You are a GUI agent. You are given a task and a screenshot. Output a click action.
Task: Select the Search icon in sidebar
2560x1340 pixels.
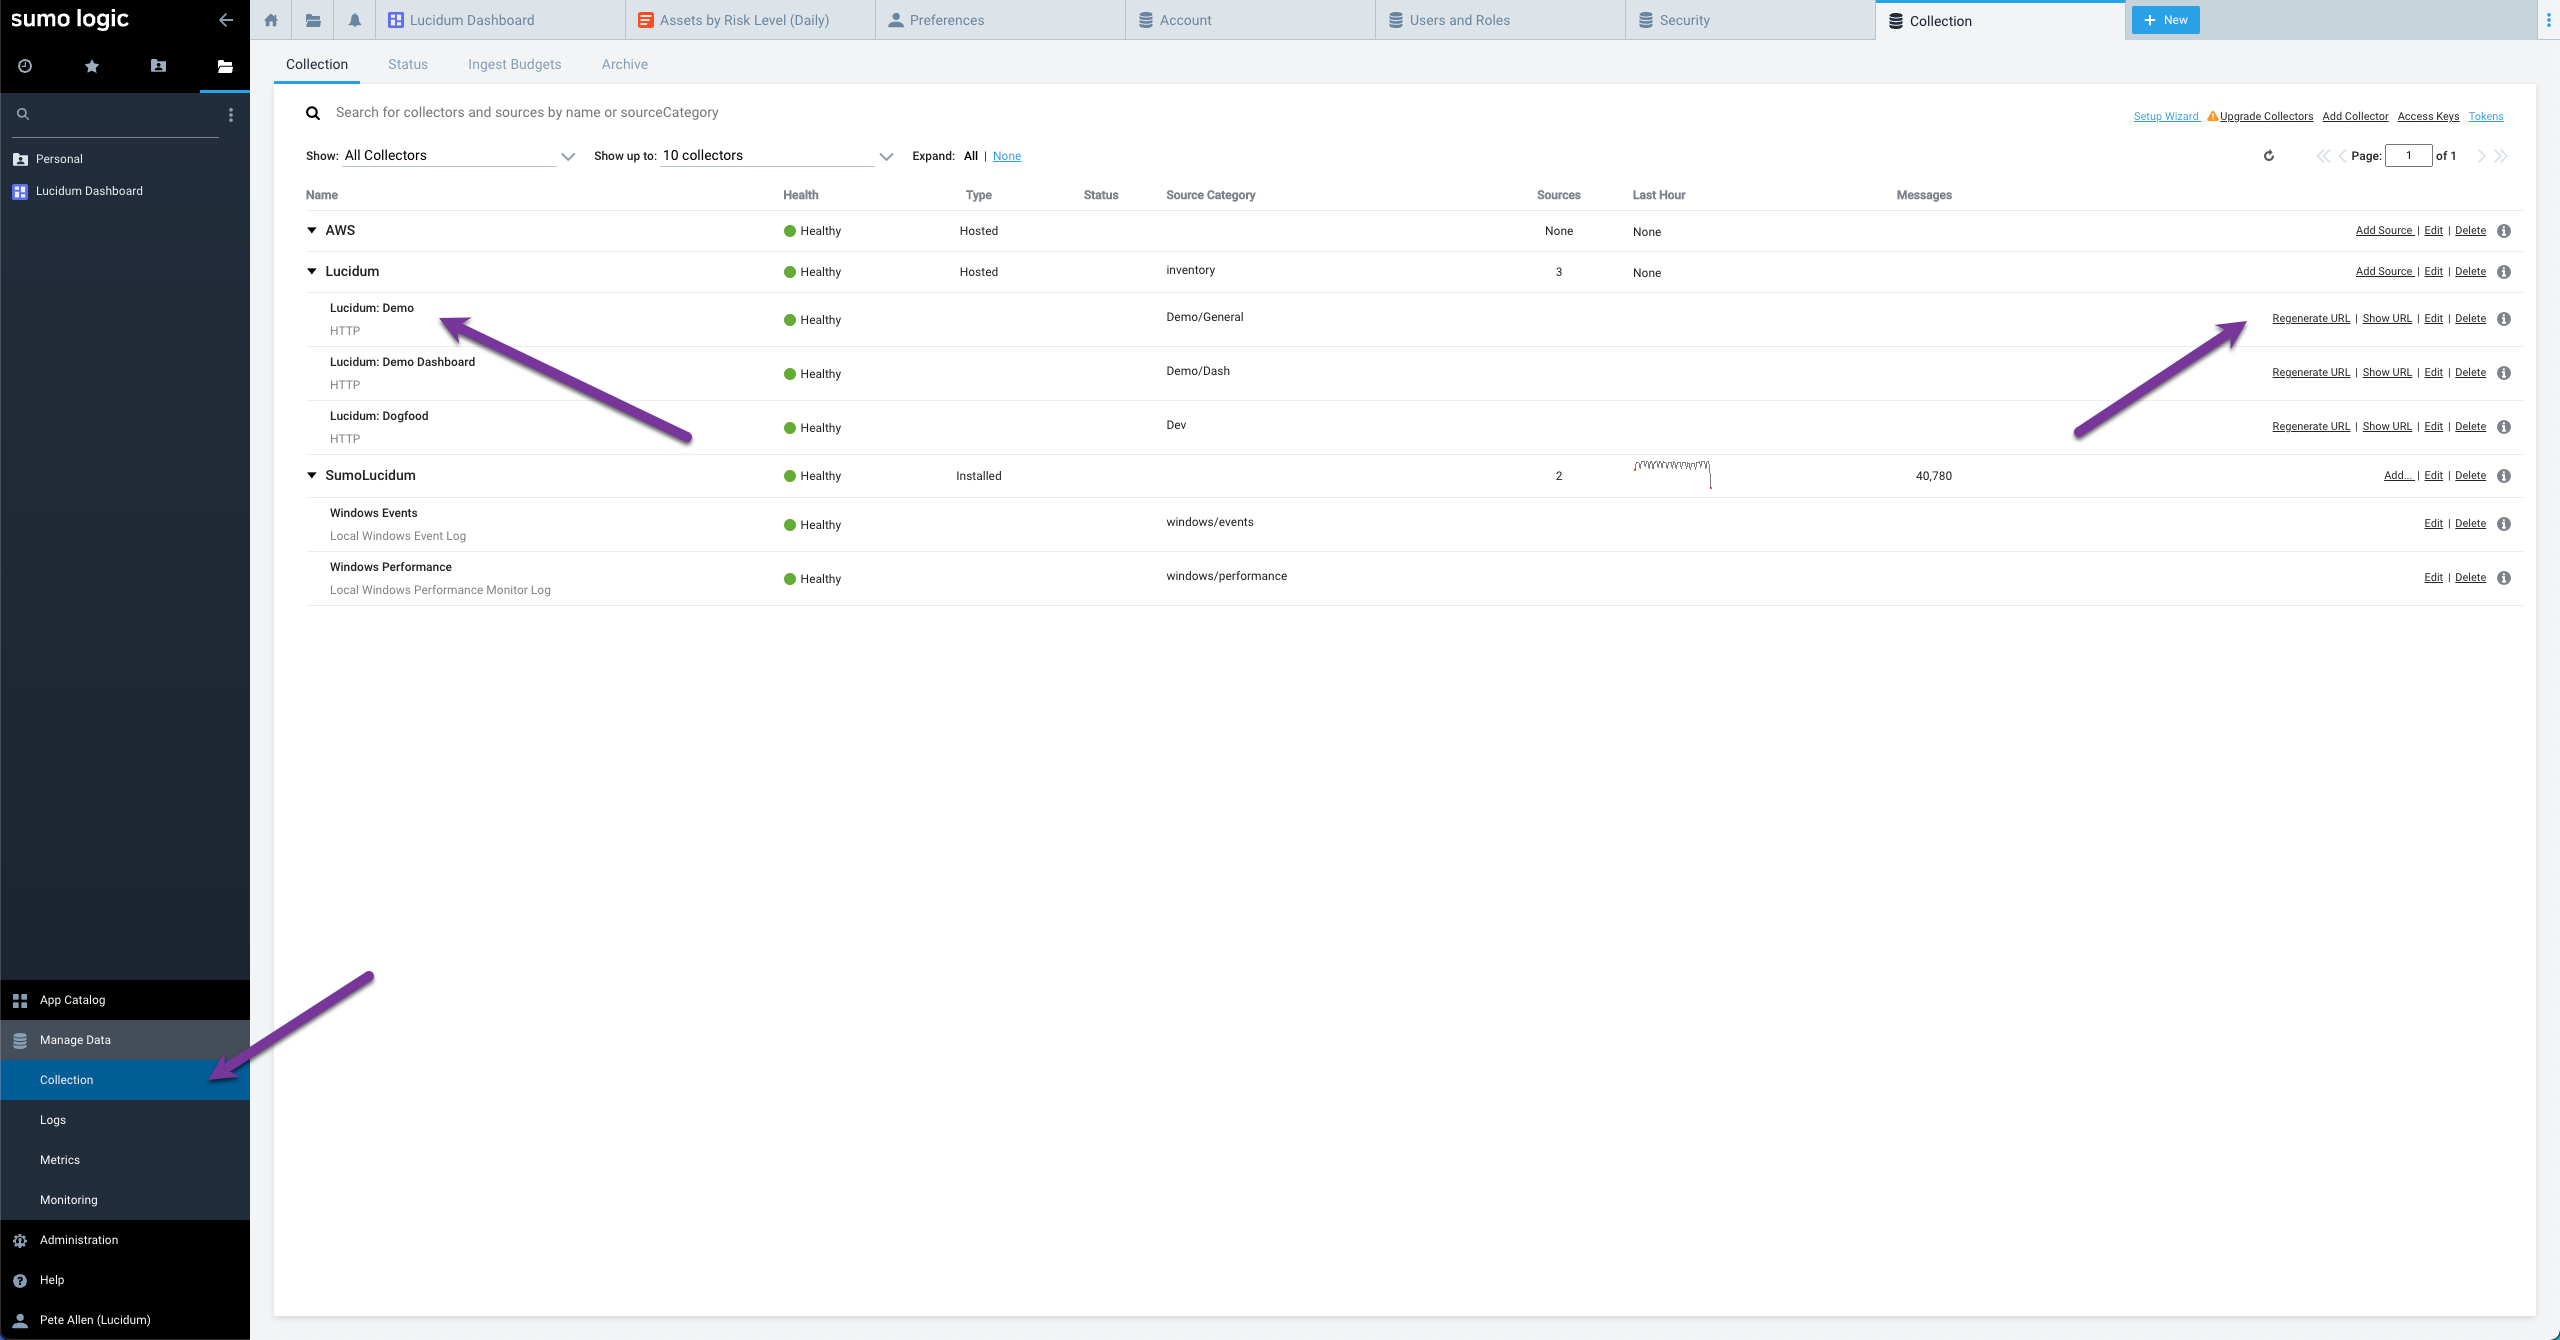tap(22, 114)
